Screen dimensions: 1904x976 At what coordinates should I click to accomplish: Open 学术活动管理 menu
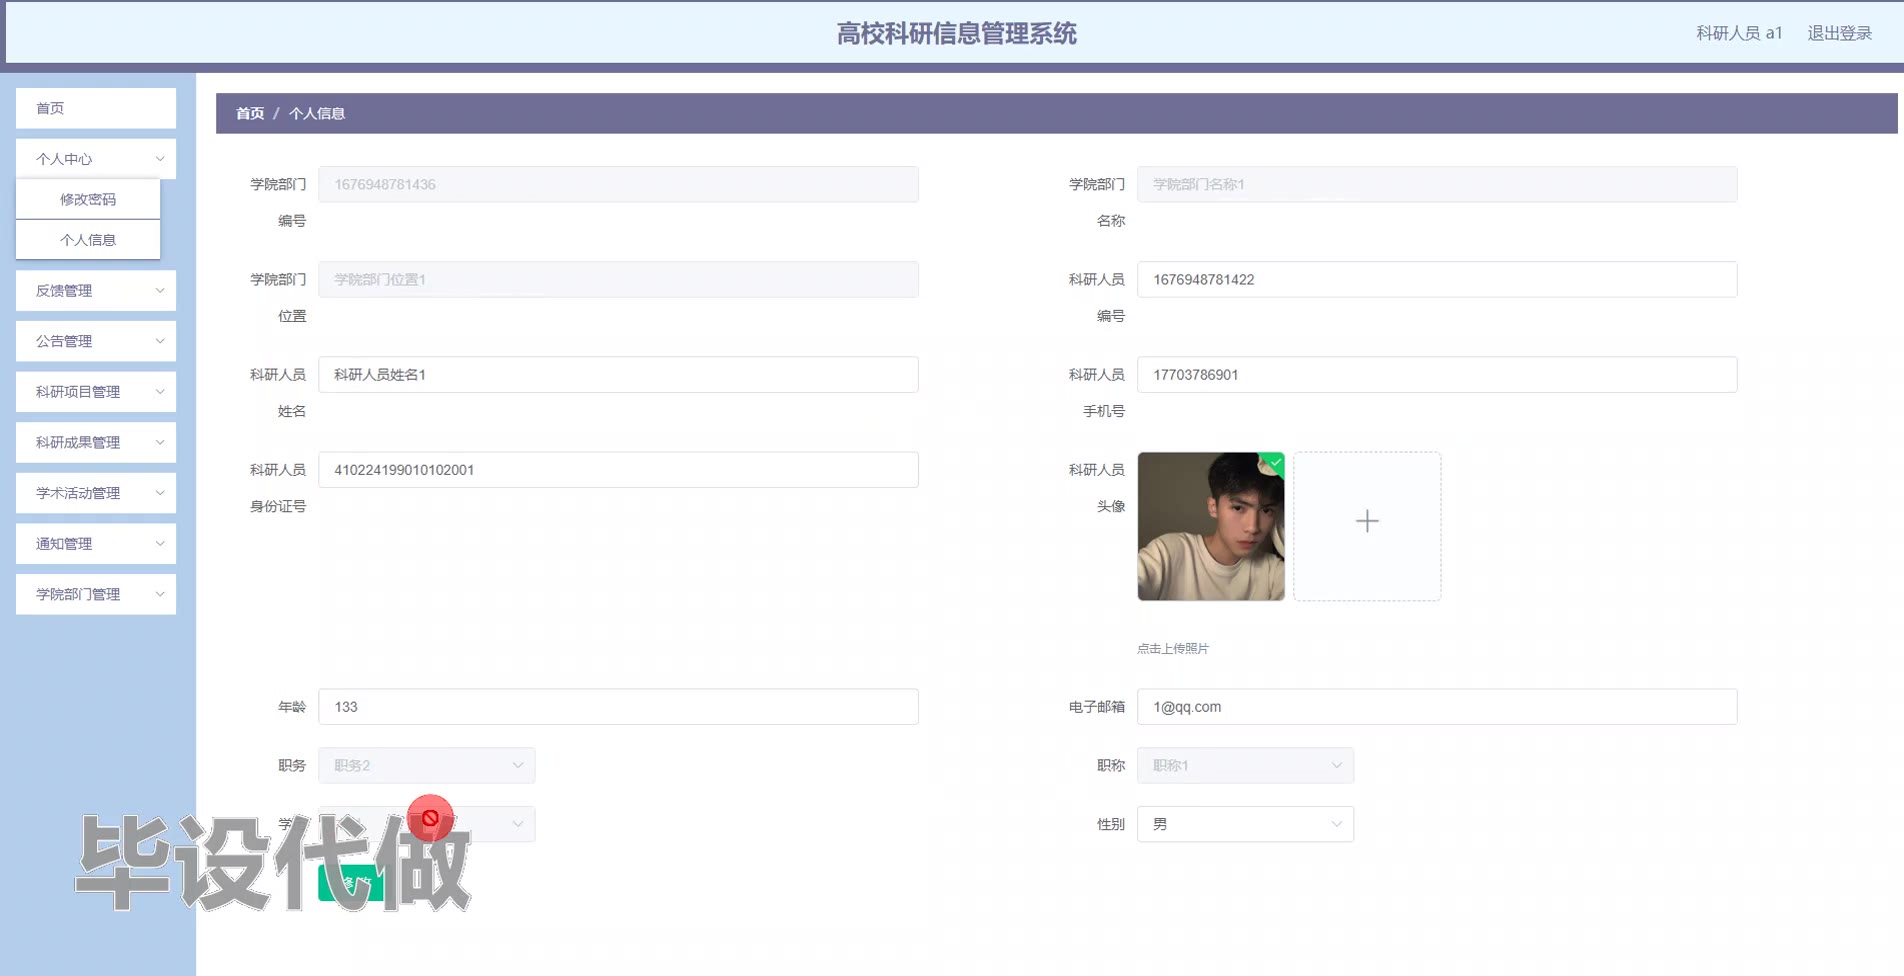[96, 493]
